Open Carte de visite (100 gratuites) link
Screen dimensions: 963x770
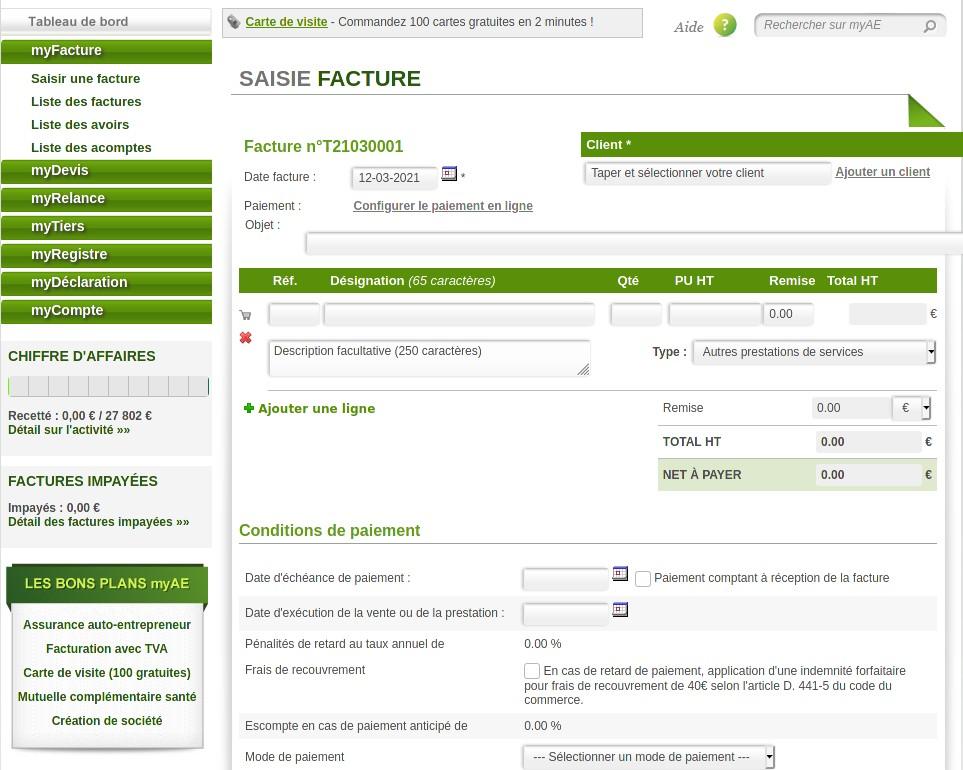(107, 672)
